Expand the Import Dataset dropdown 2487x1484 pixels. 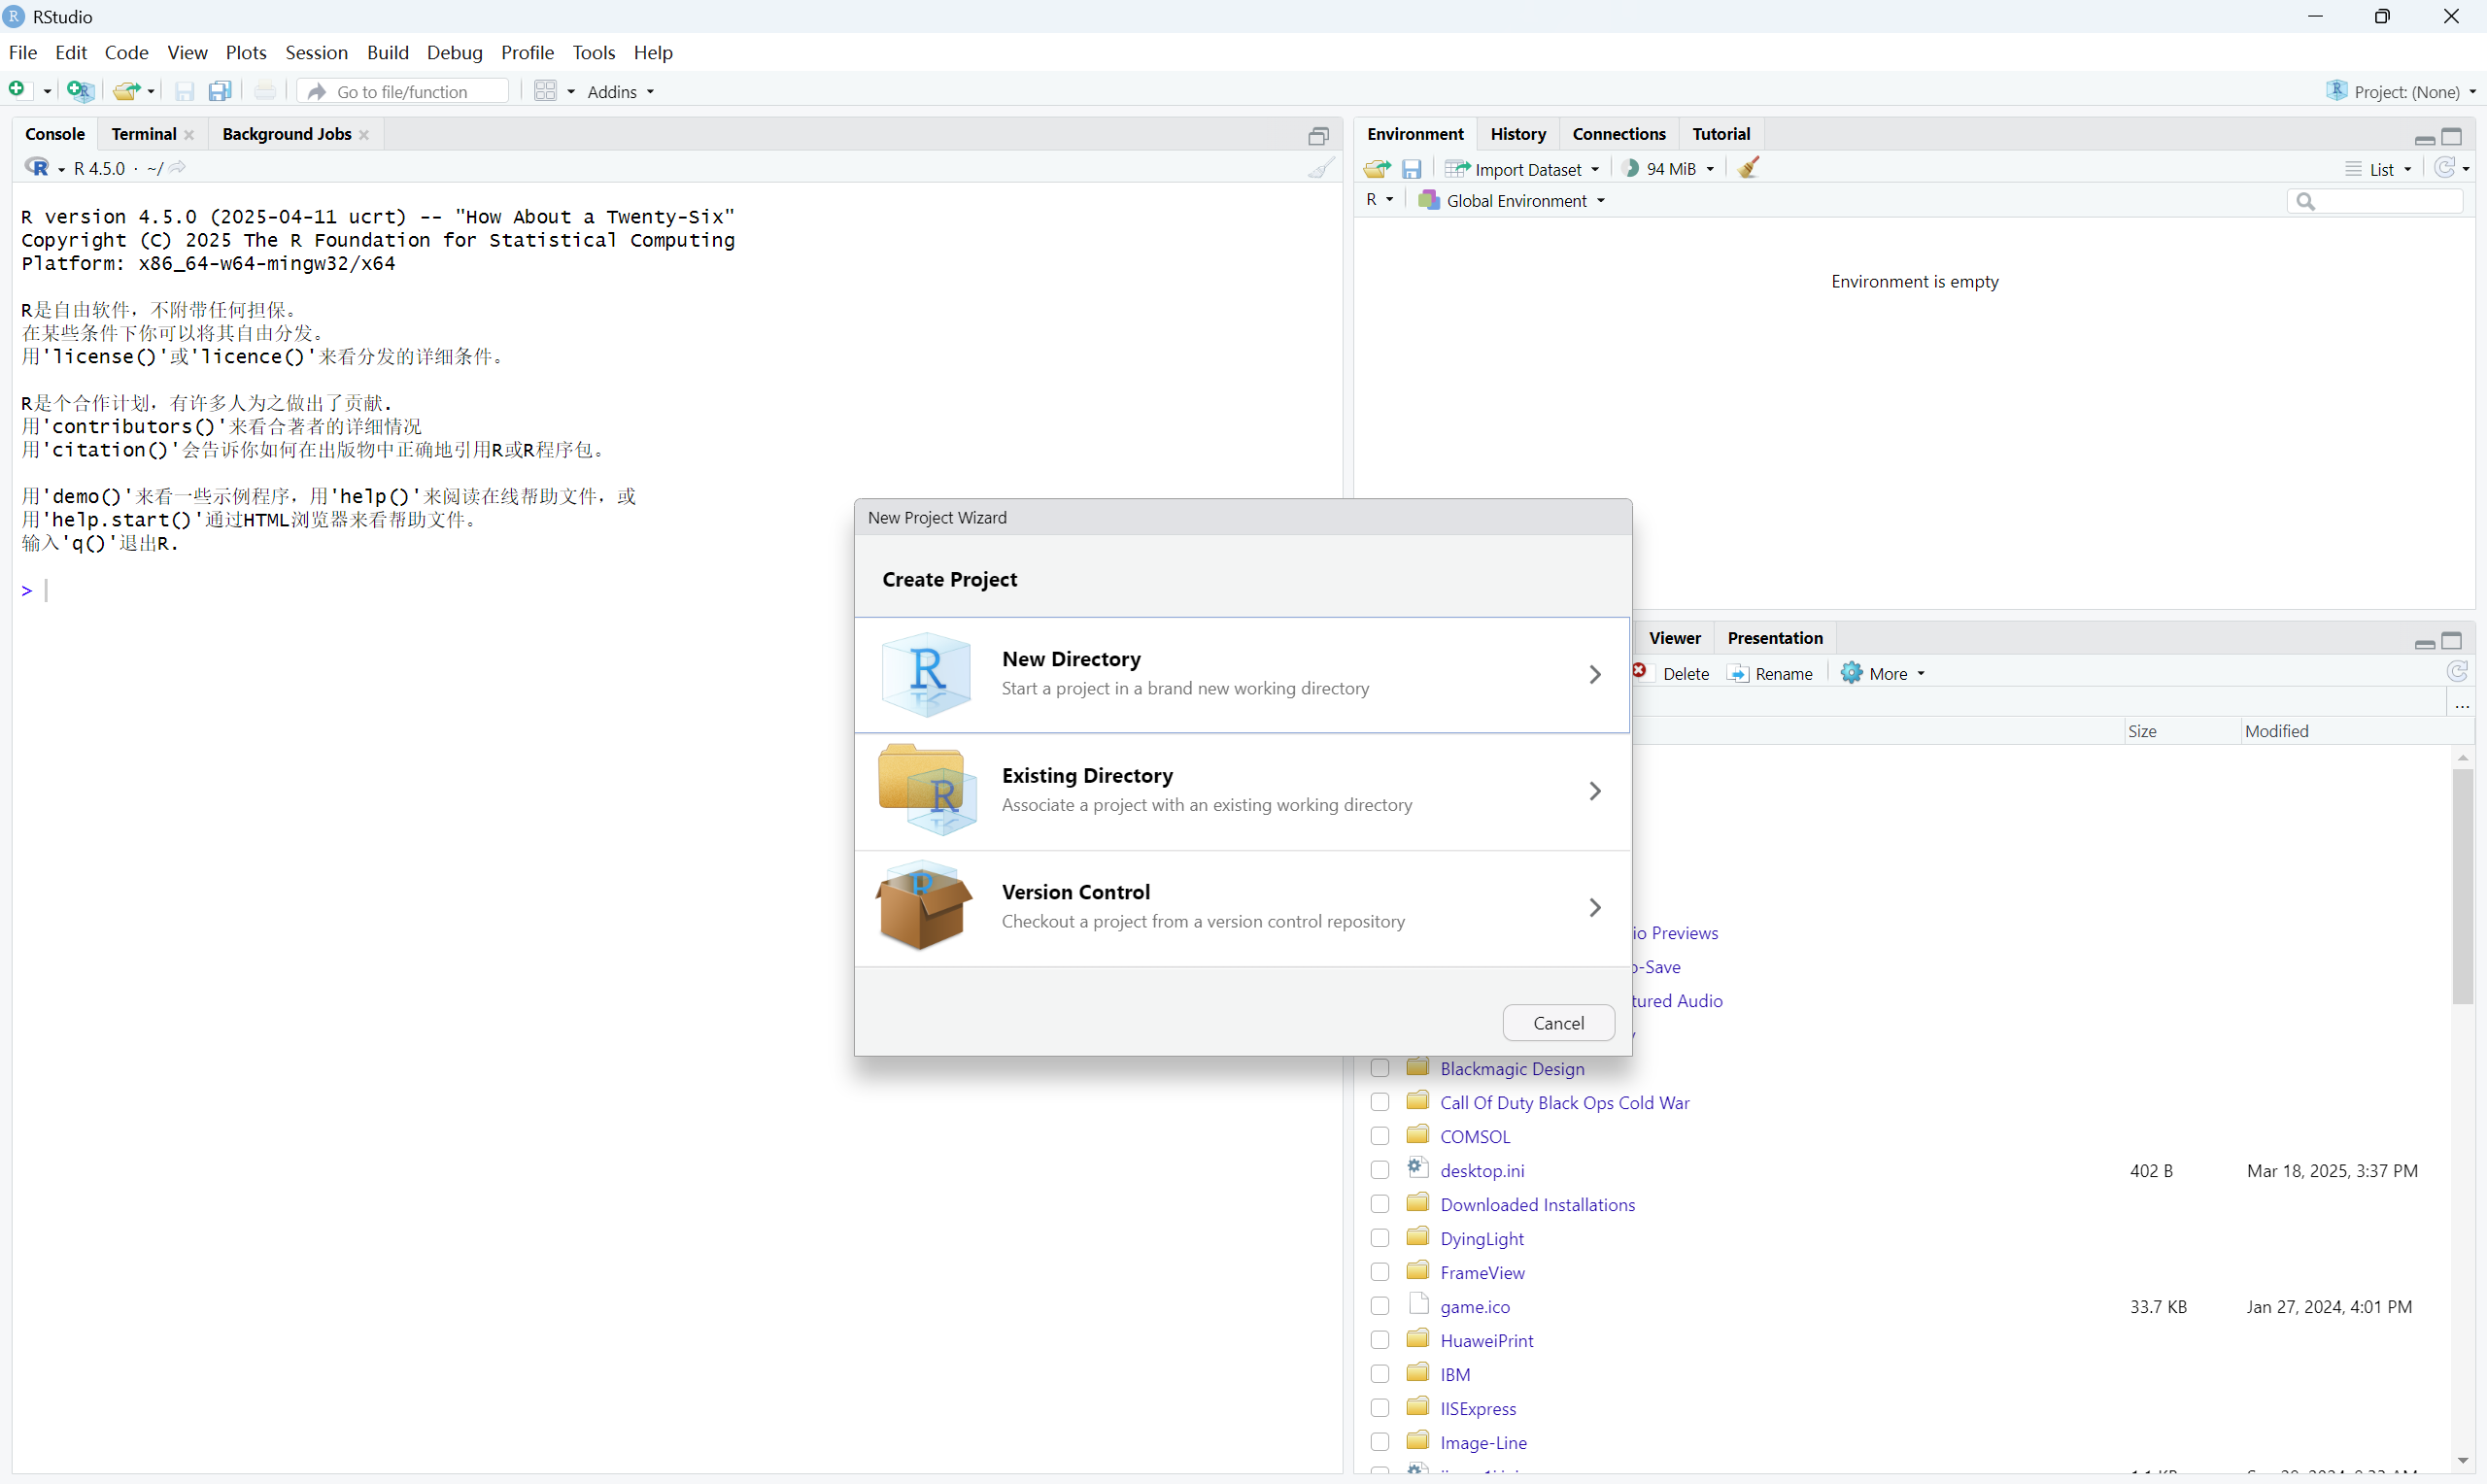[x=1521, y=169]
